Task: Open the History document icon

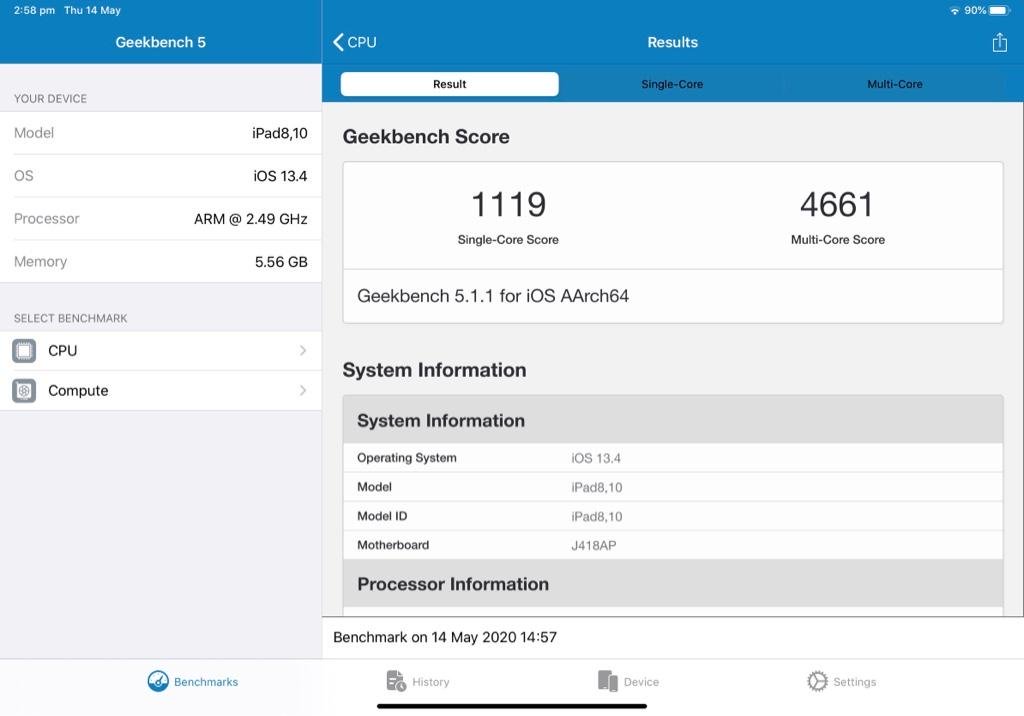Action: [396, 681]
